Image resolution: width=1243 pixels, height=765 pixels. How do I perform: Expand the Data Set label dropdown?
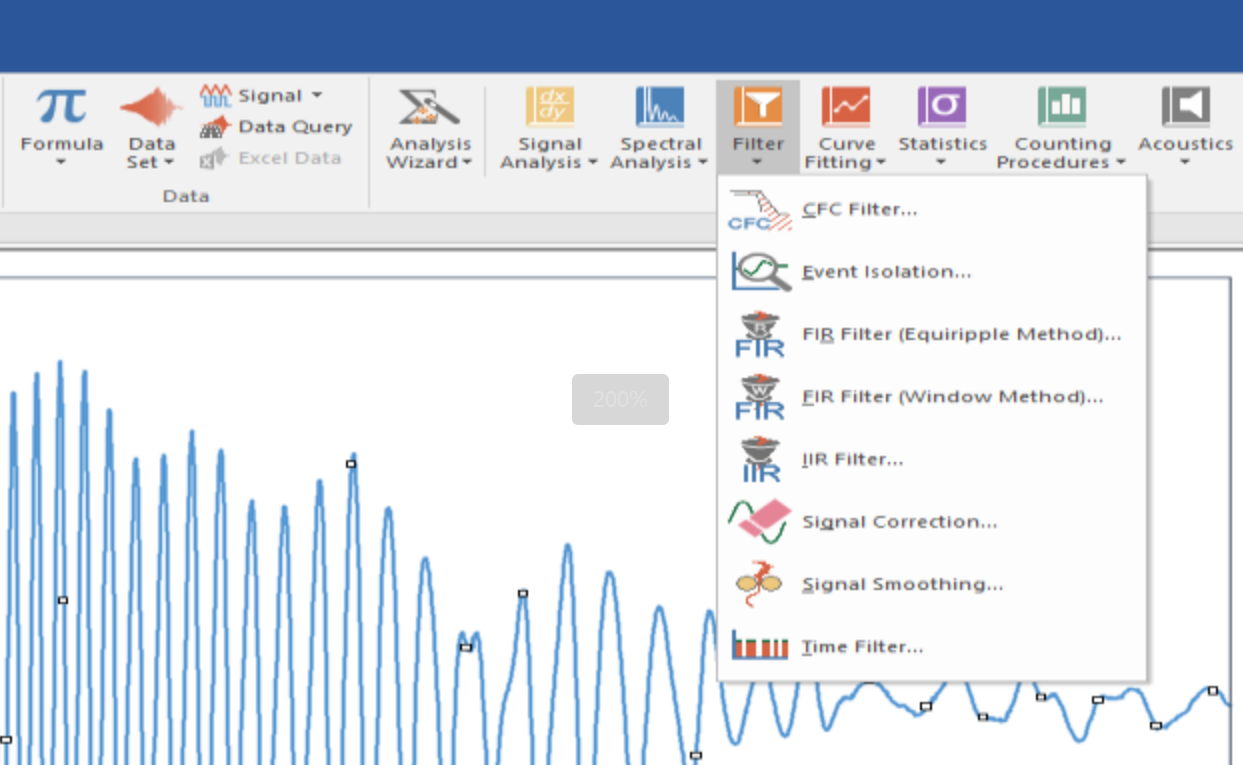pyautogui.click(x=151, y=153)
